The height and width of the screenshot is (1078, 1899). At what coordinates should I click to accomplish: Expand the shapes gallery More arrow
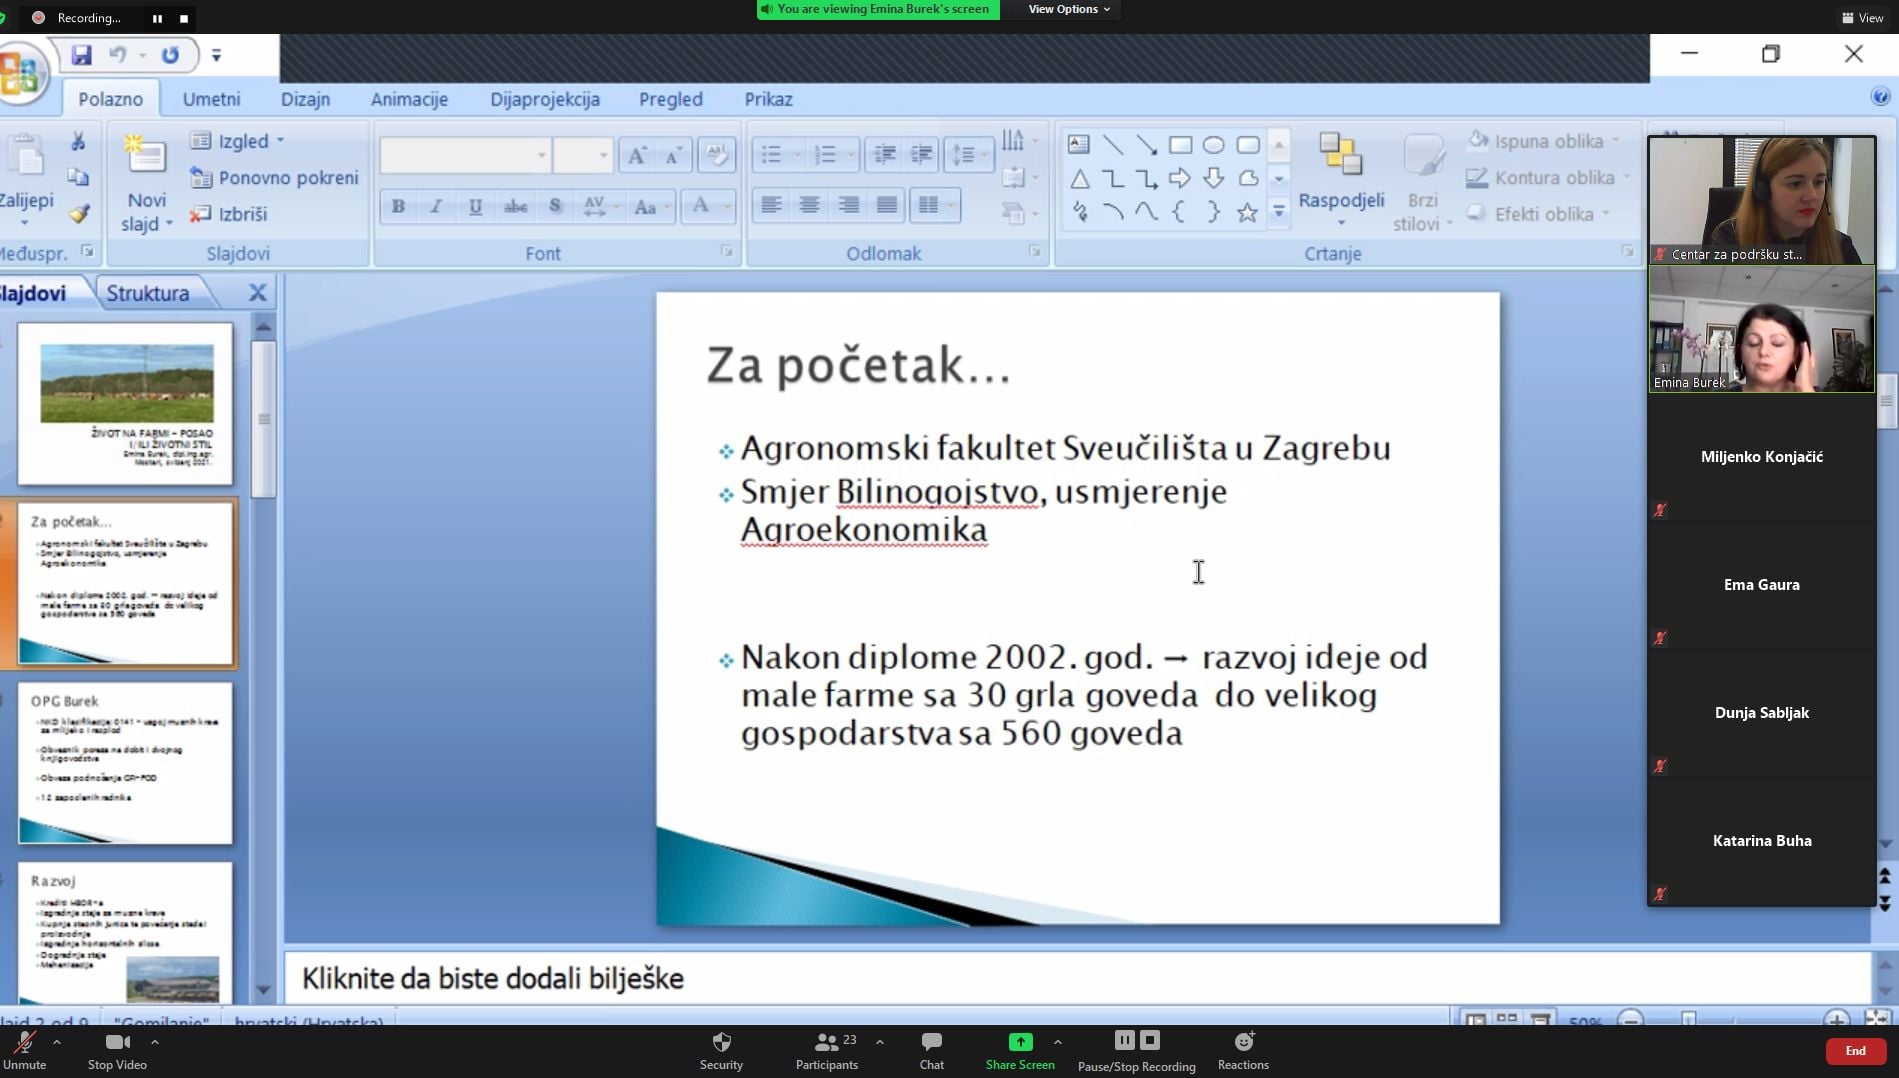pos(1278,212)
